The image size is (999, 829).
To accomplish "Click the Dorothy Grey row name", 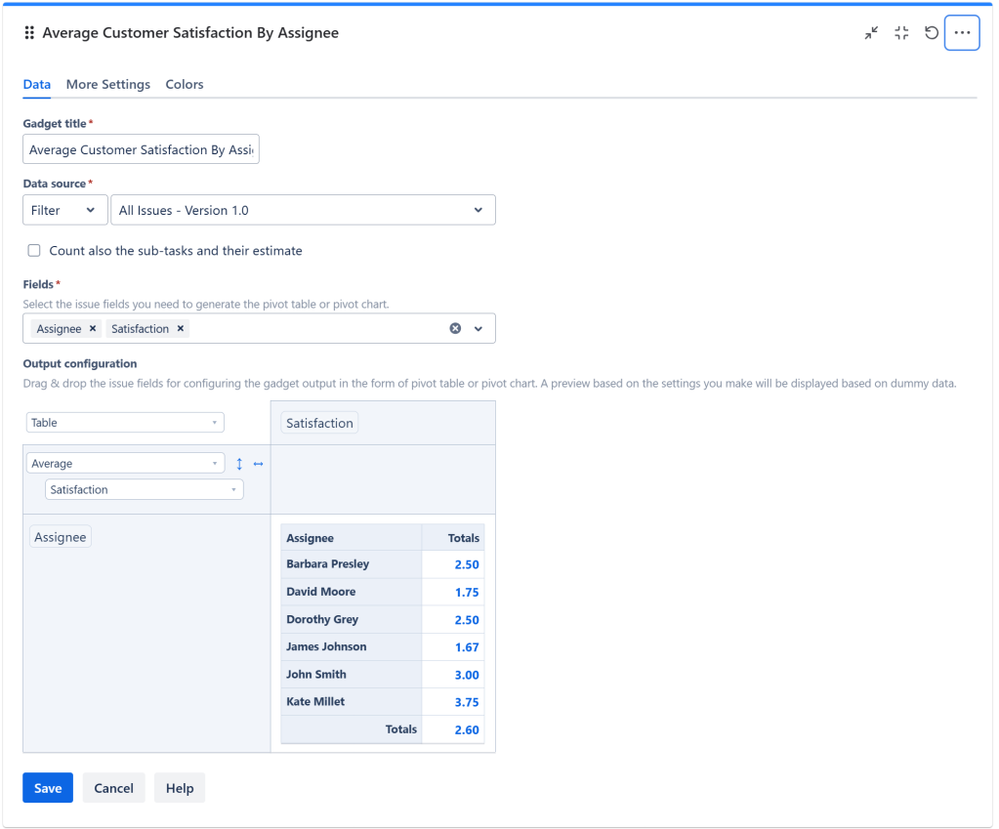I will 322,619.
